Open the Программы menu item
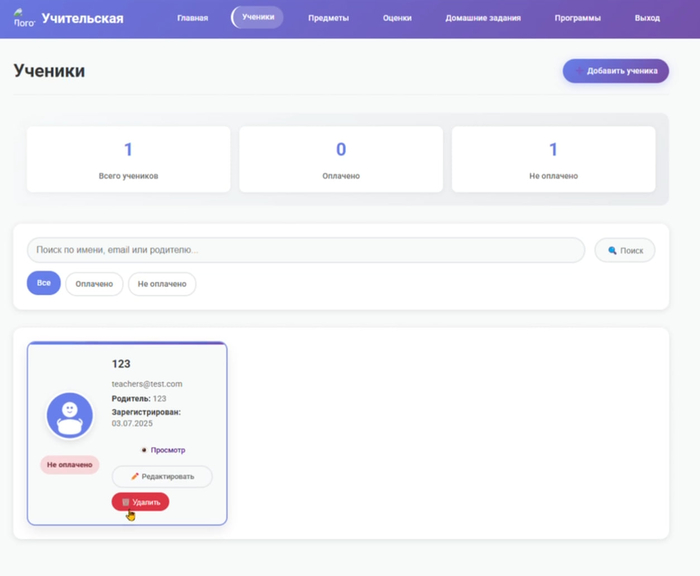 [x=577, y=18]
